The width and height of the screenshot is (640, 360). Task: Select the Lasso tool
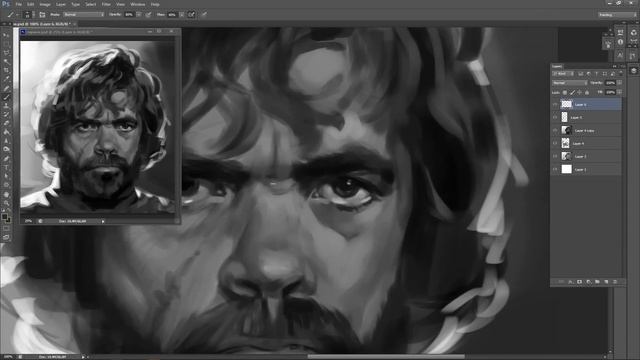click(x=7, y=53)
